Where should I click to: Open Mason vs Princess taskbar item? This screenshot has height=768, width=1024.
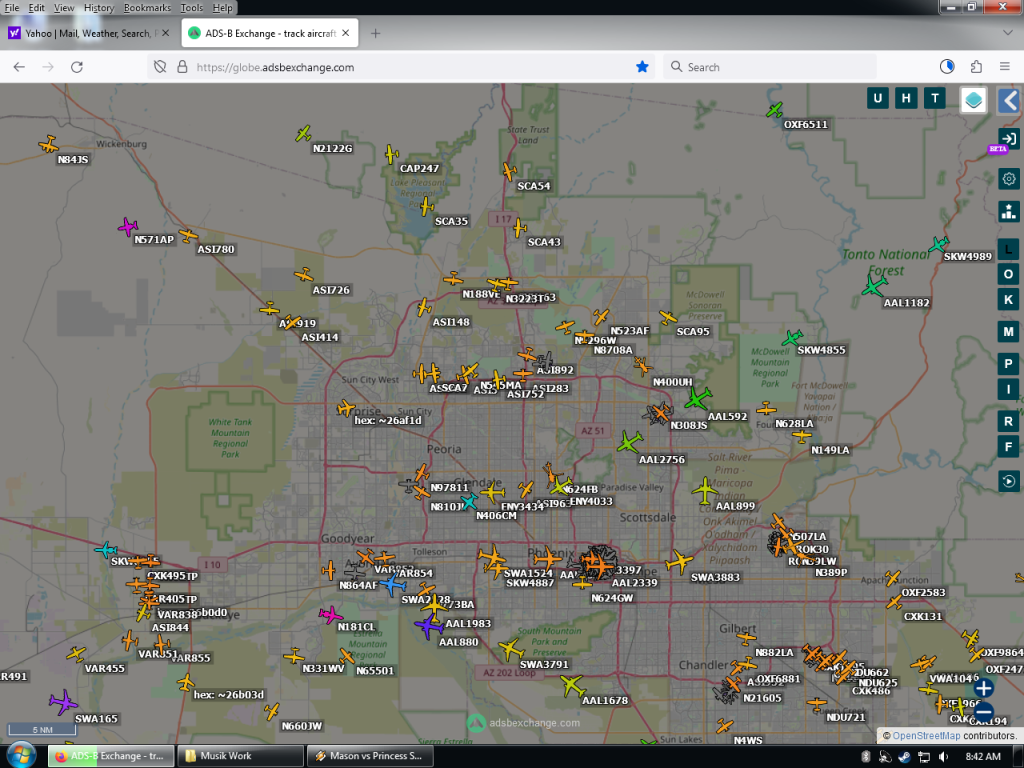pyautogui.click(x=370, y=756)
